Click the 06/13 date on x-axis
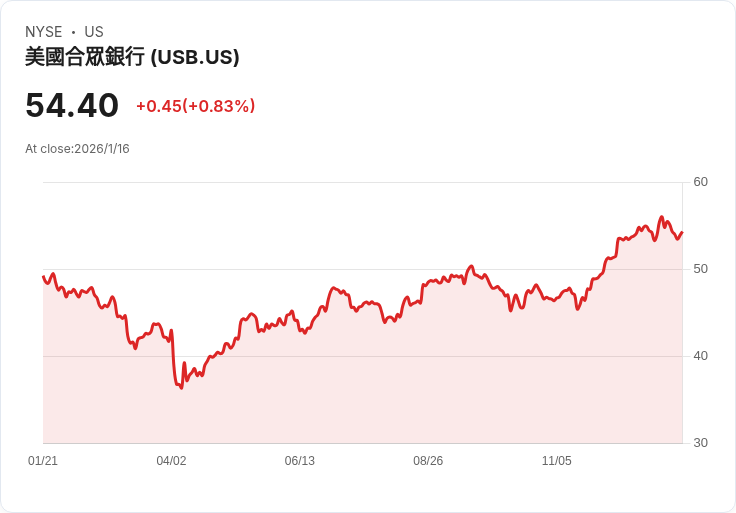736x513 pixels. tap(300, 461)
